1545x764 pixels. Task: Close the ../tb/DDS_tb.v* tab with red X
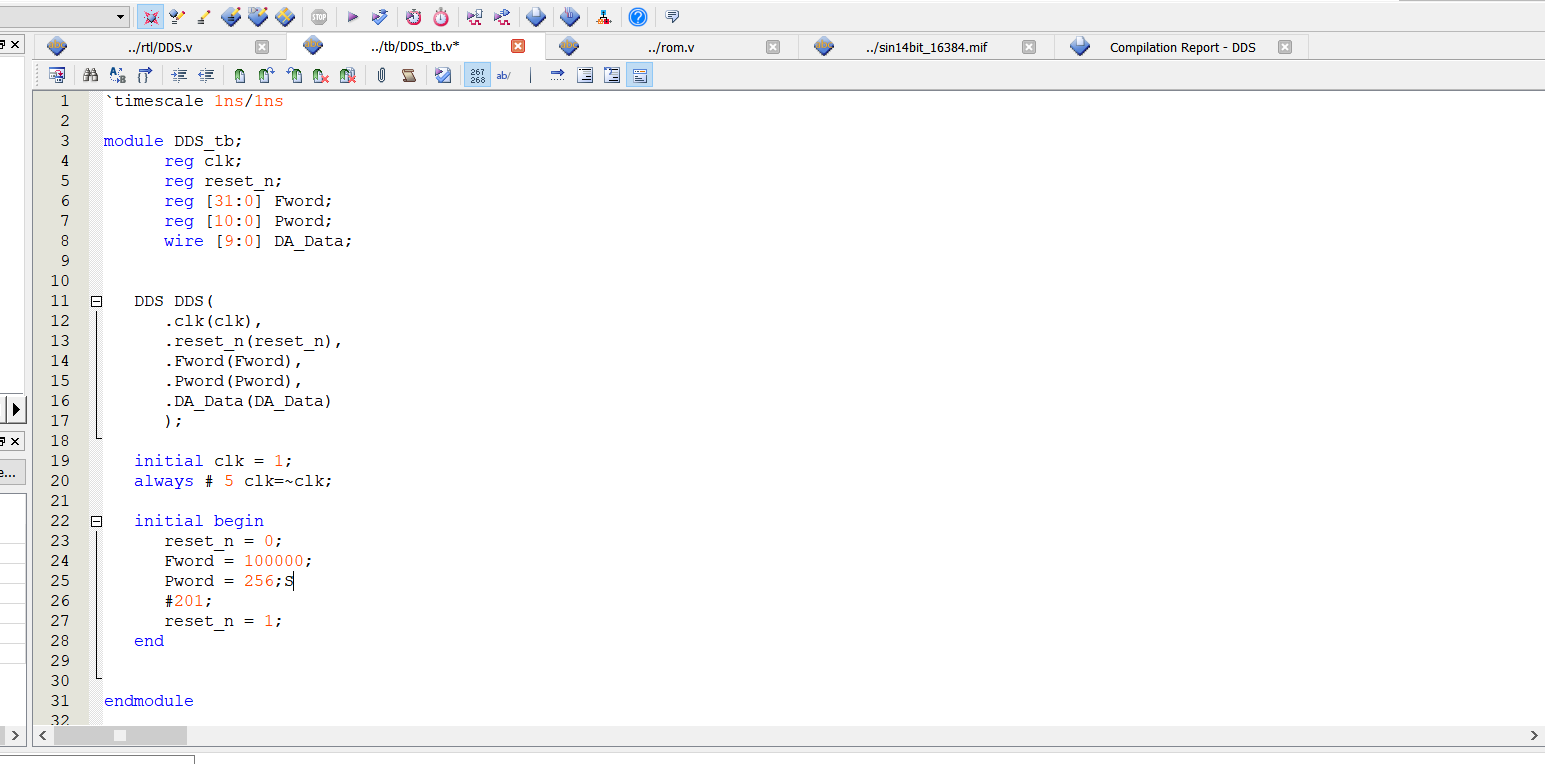[x=518, y=46]
